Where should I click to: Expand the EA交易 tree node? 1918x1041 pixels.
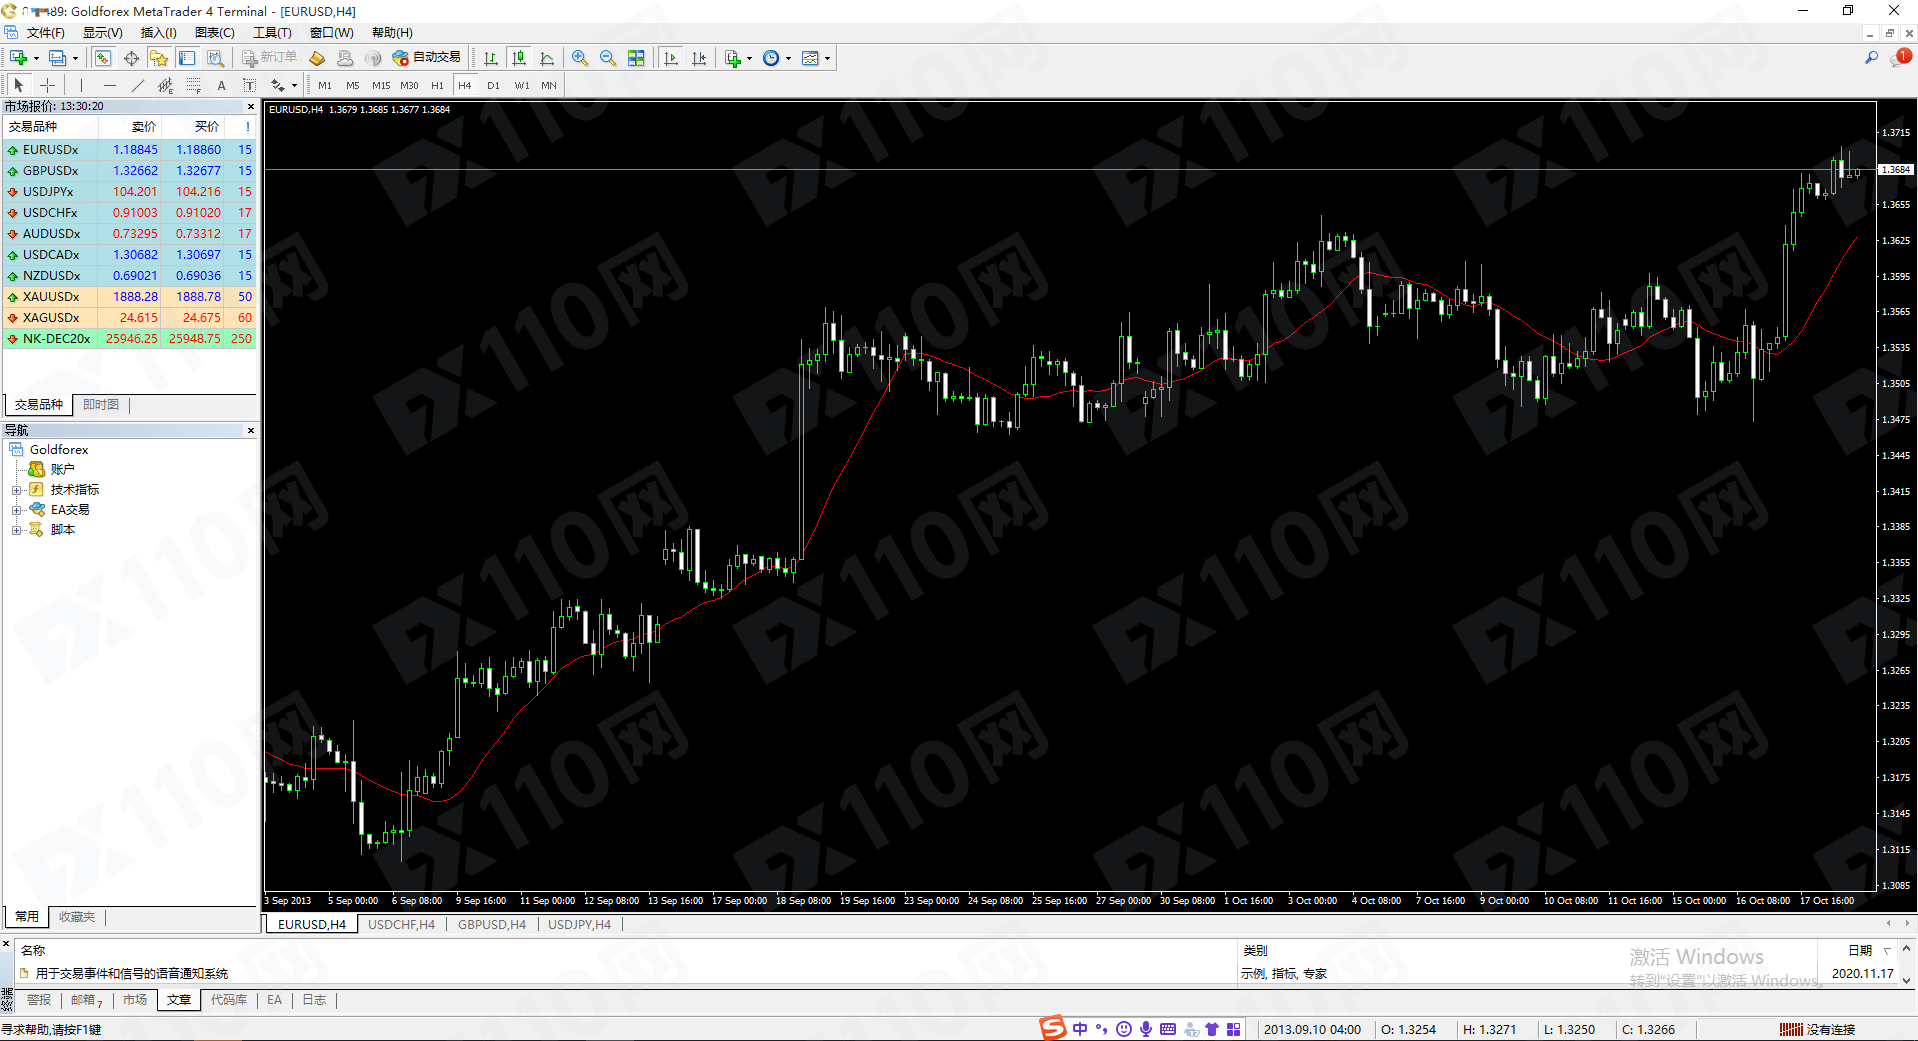click(x=16, y=510)
